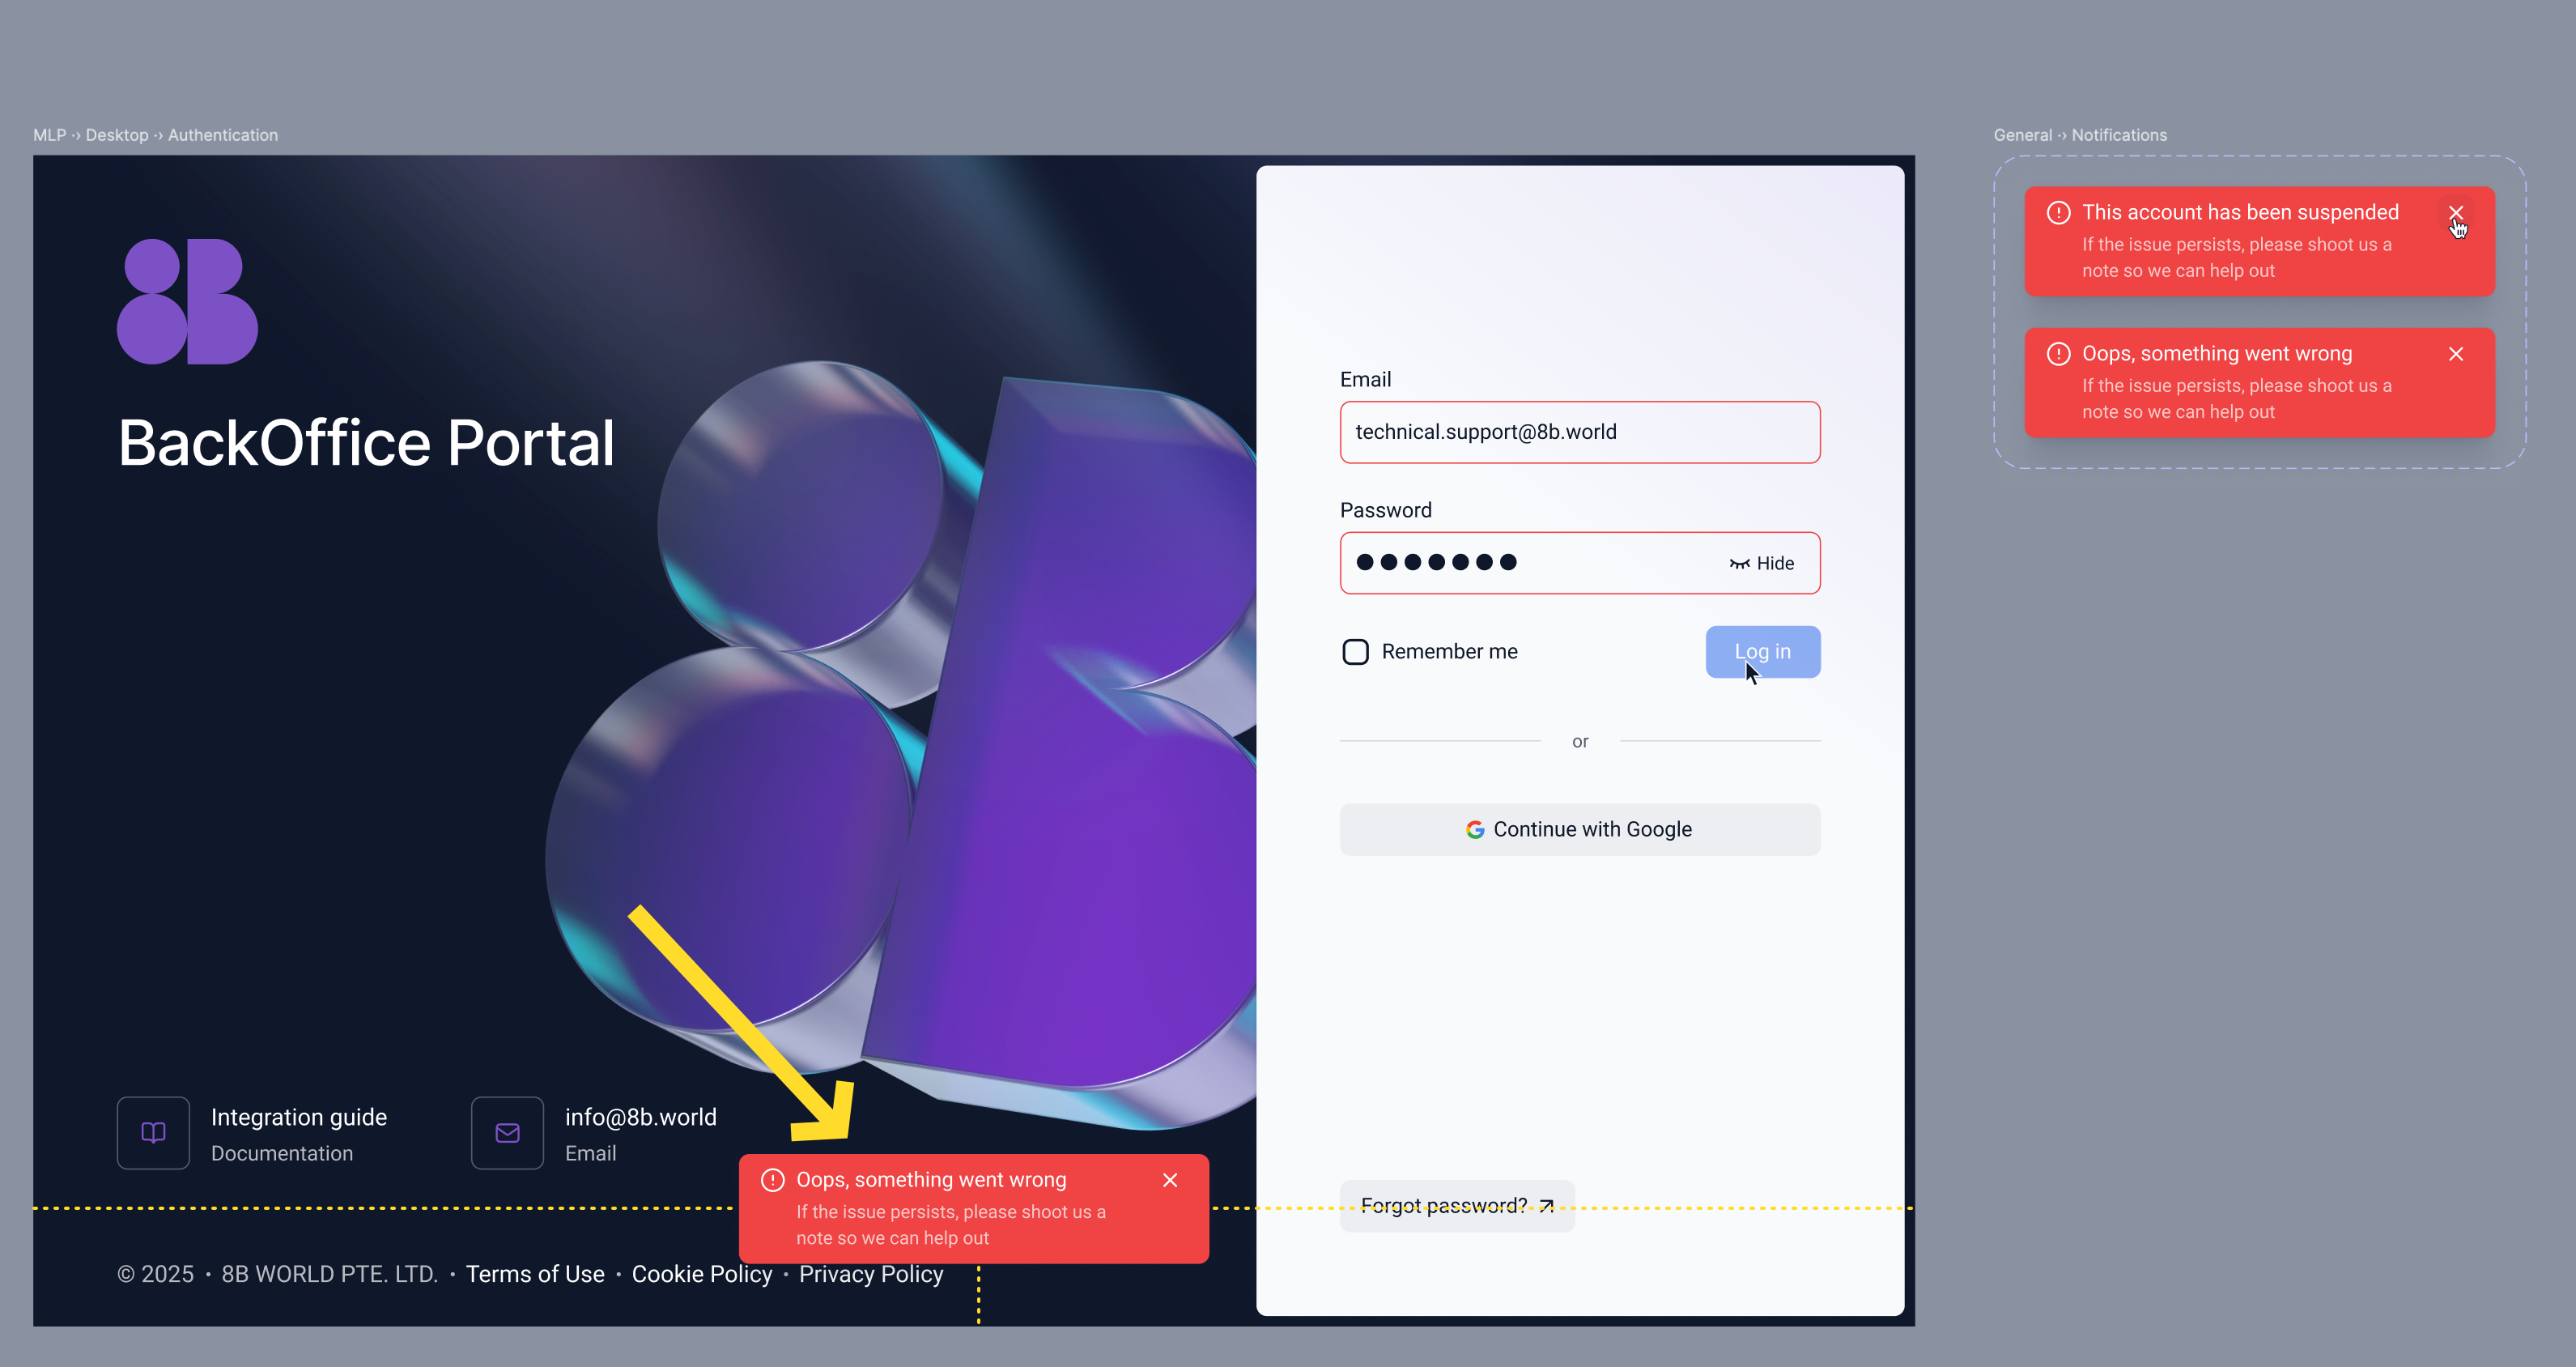Click the BackOffice Portal heading

(x=366, y=442)
